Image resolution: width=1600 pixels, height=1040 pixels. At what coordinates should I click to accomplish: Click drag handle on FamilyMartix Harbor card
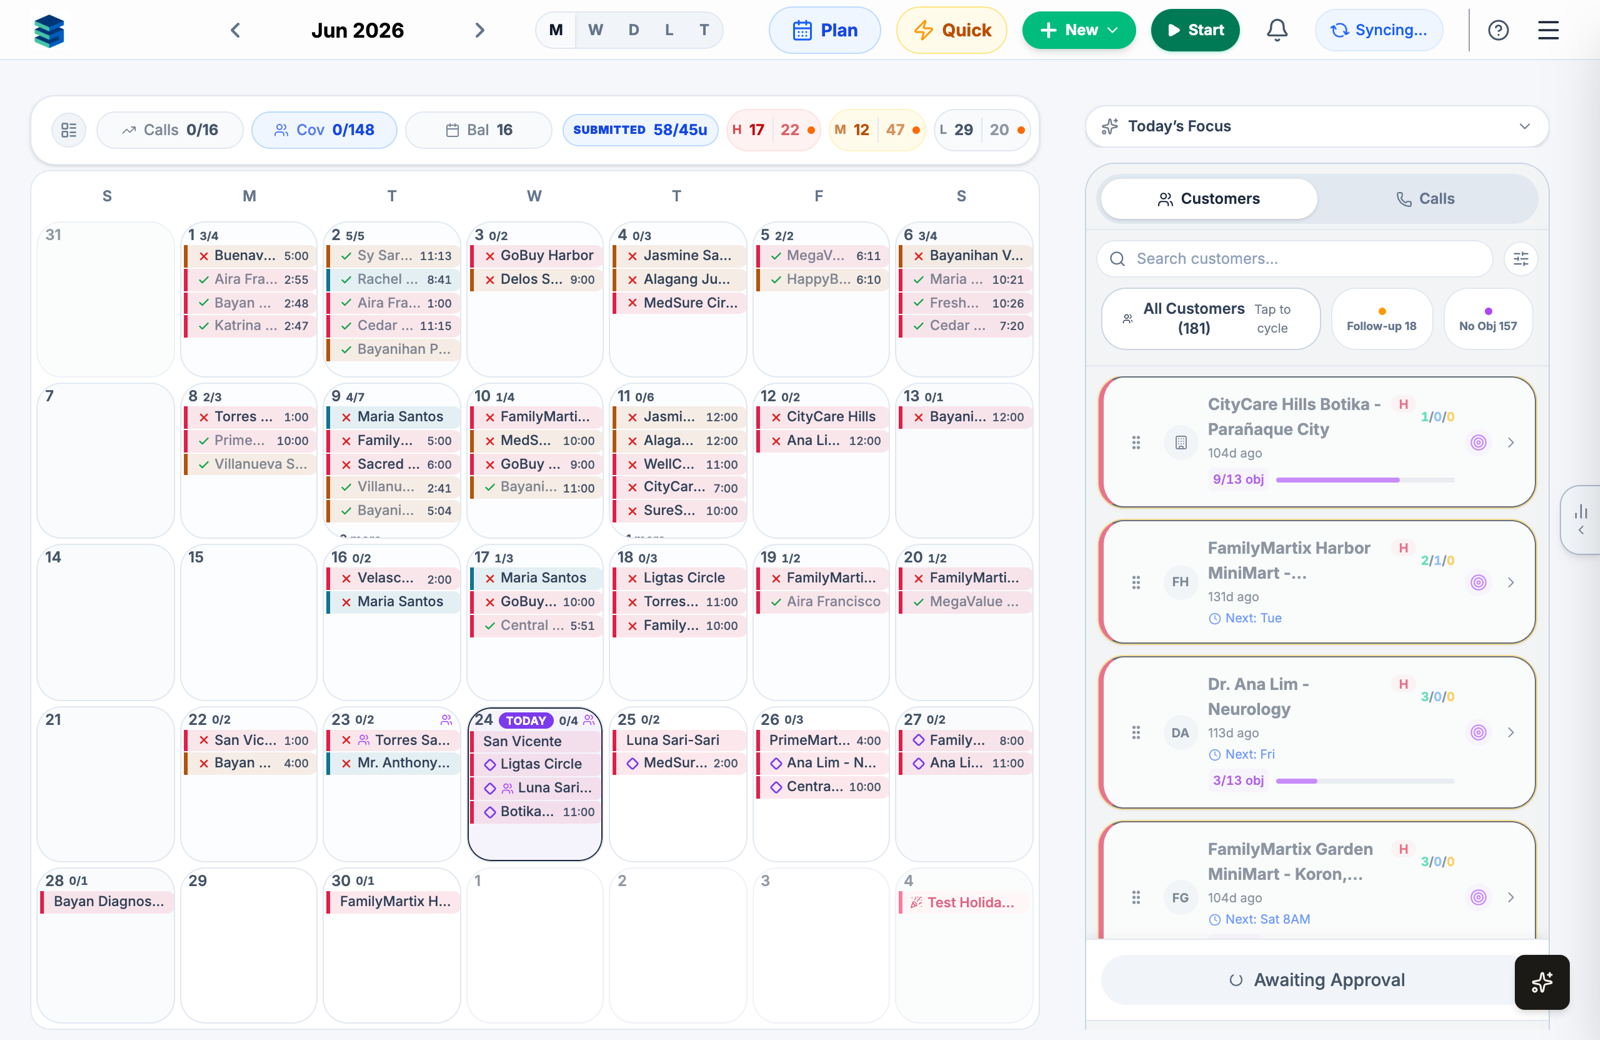tap(1136, 582)
